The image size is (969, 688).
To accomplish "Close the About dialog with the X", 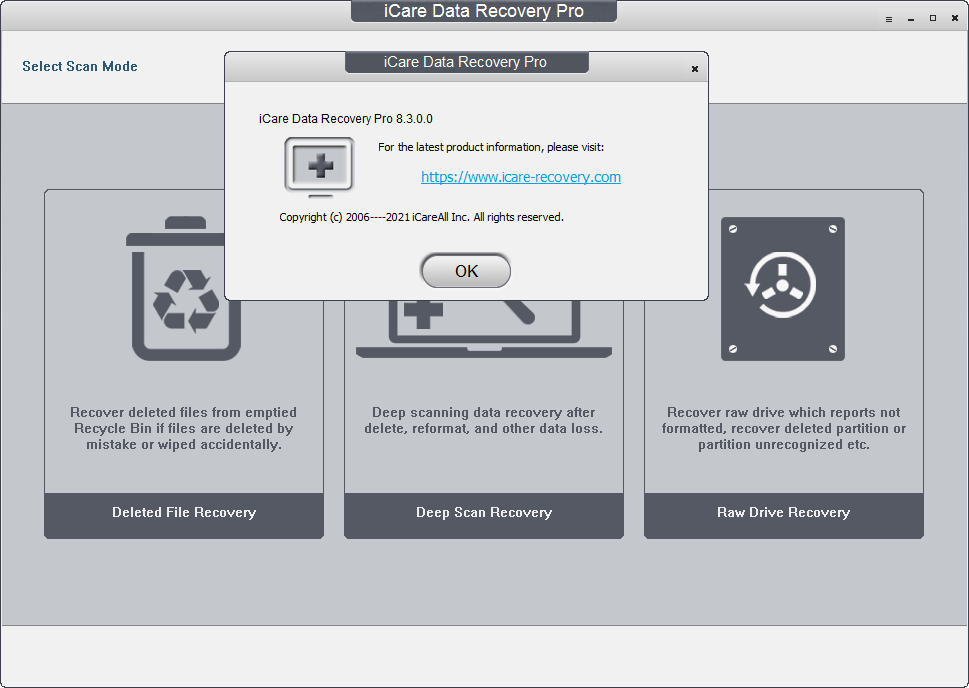I will [x=695, y=69].
